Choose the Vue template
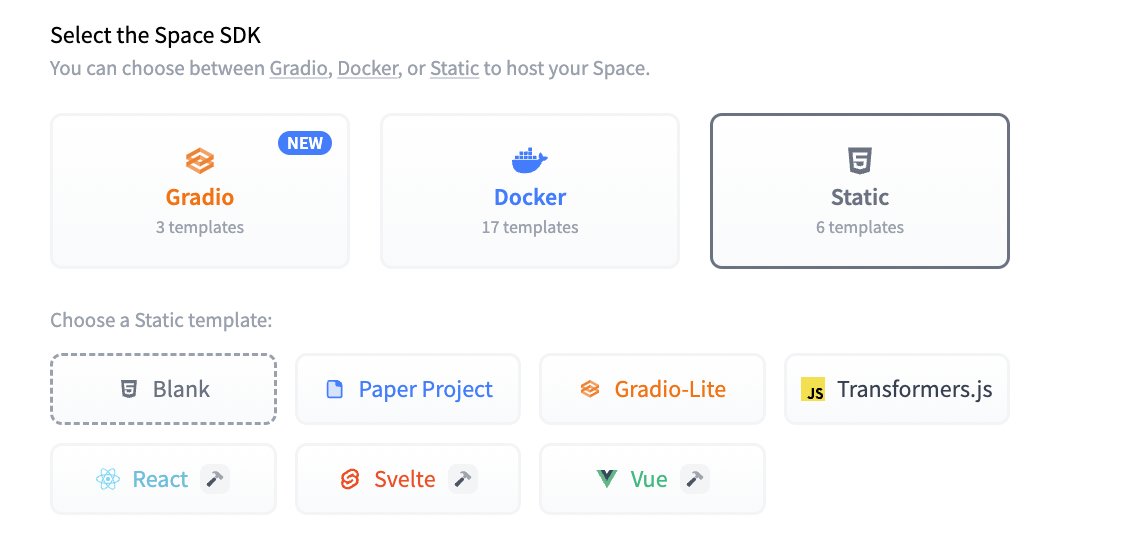 click(652, 479)
